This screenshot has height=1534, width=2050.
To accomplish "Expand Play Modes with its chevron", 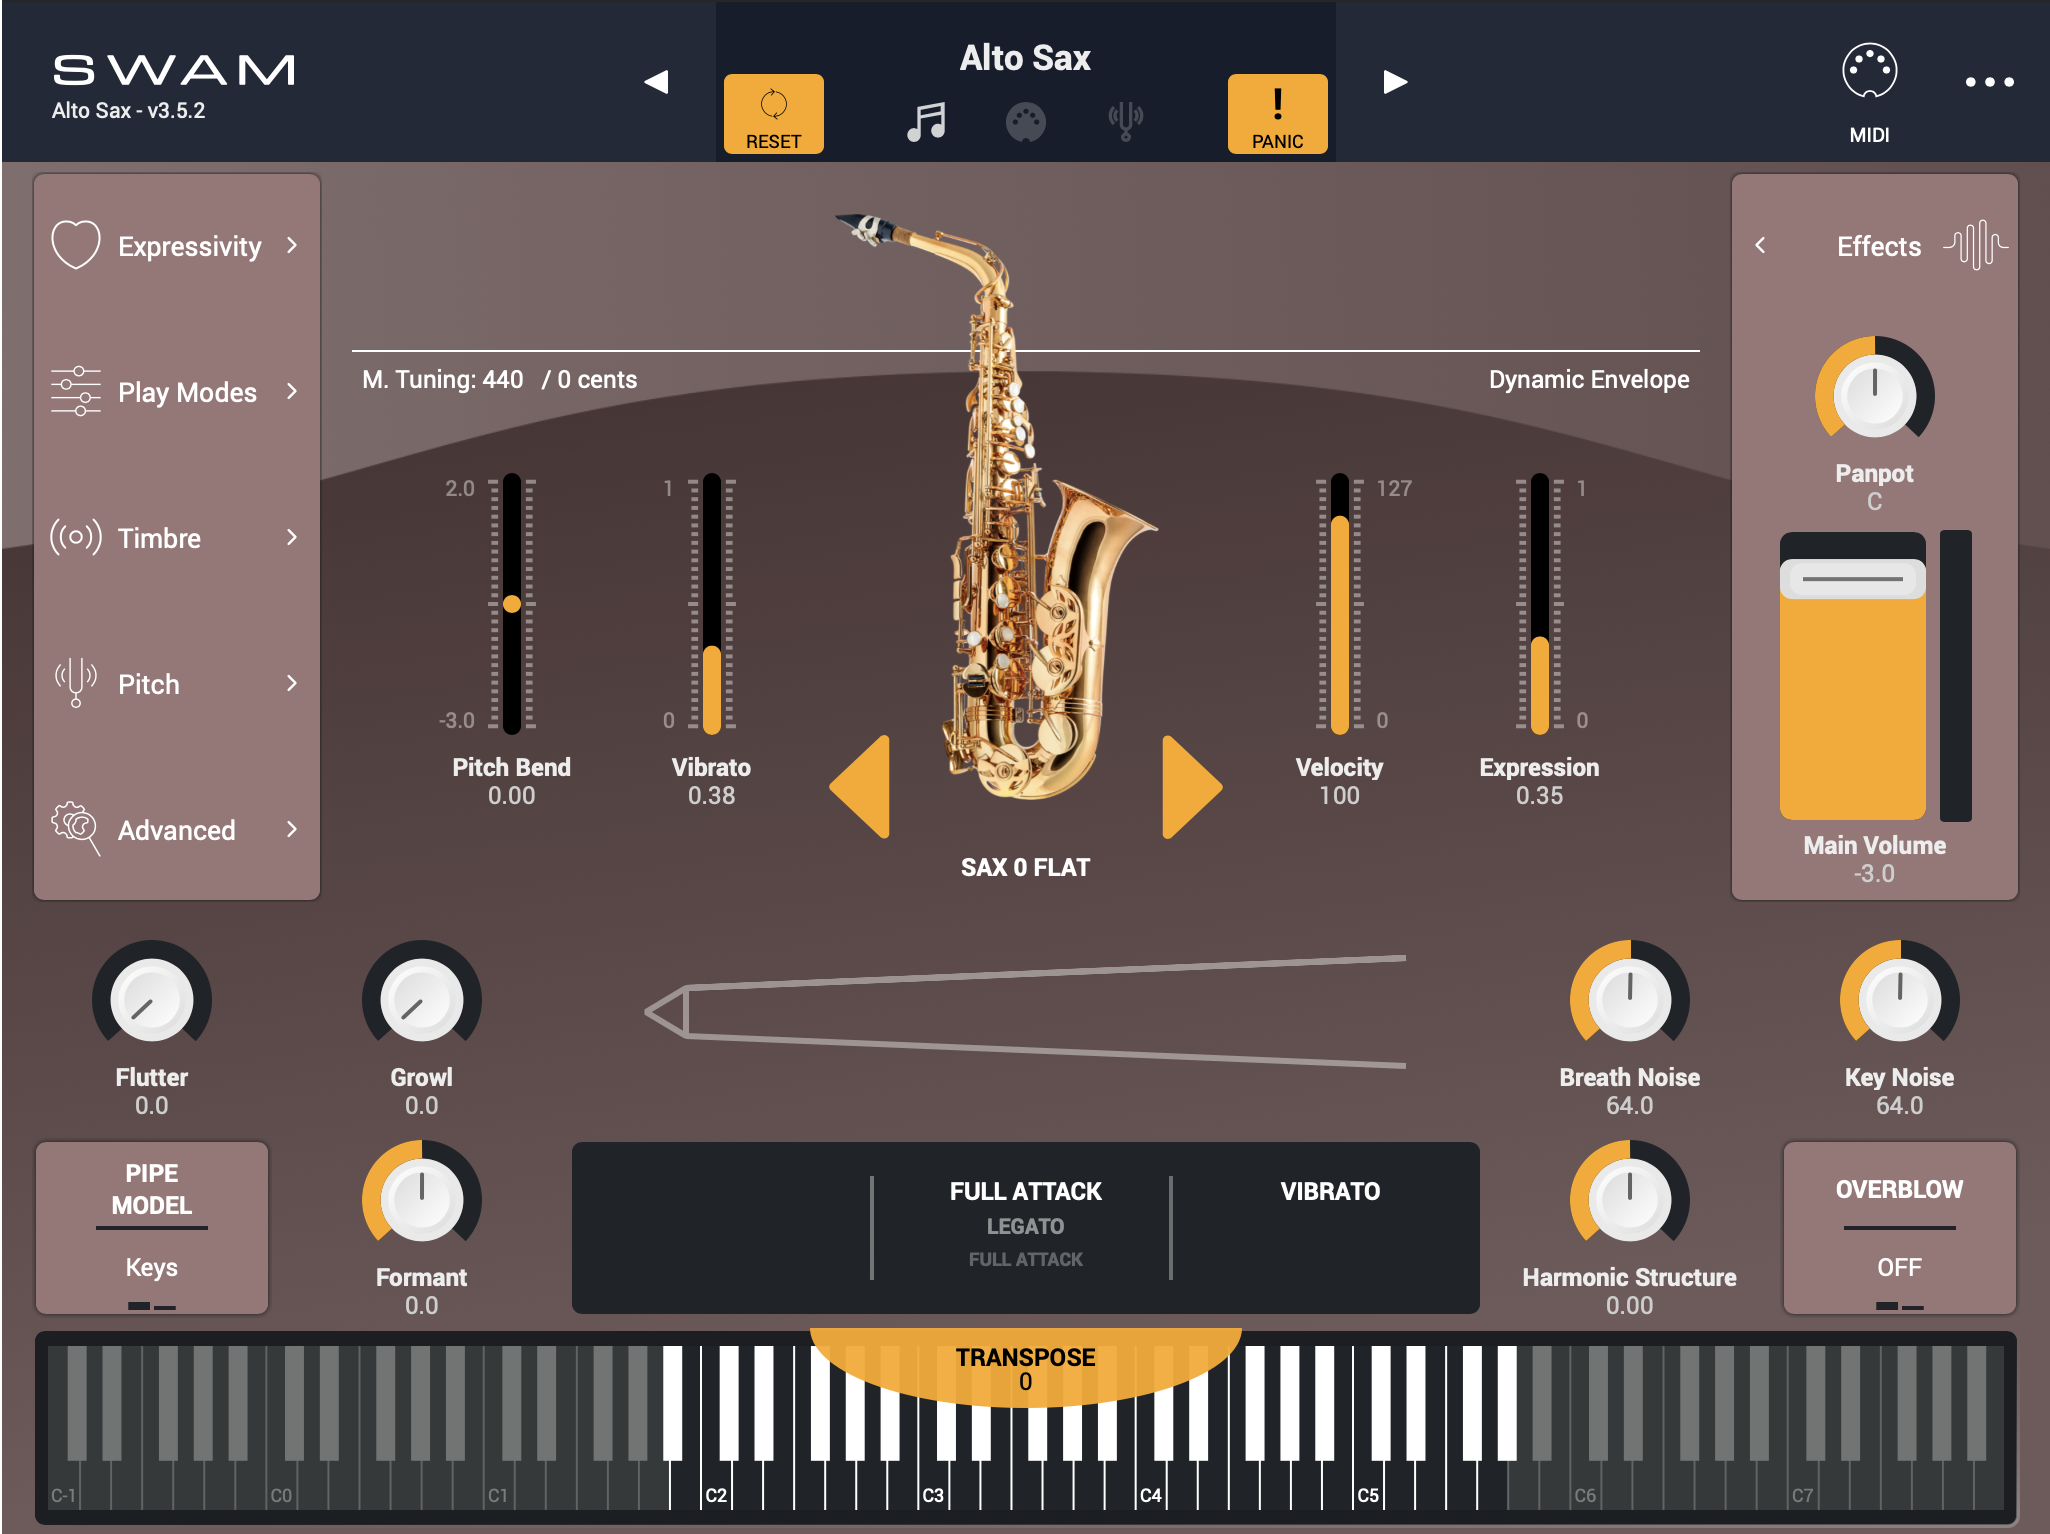I will (x=292, y=391).
